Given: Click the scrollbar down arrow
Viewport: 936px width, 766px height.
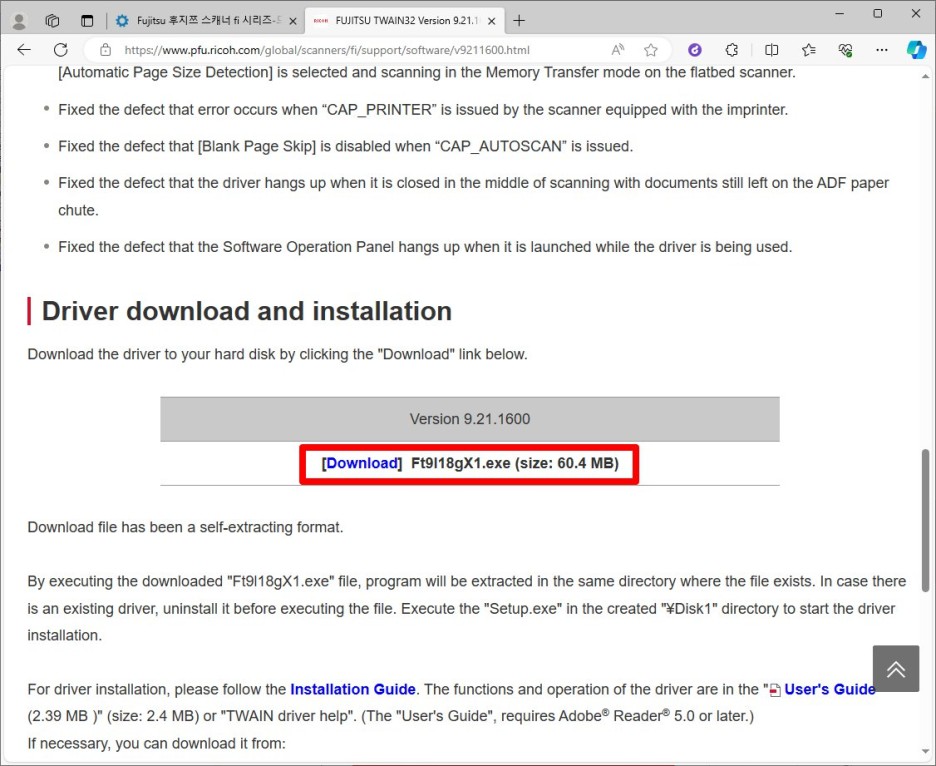Looking at the screenshot, I should tap(925, 752).
